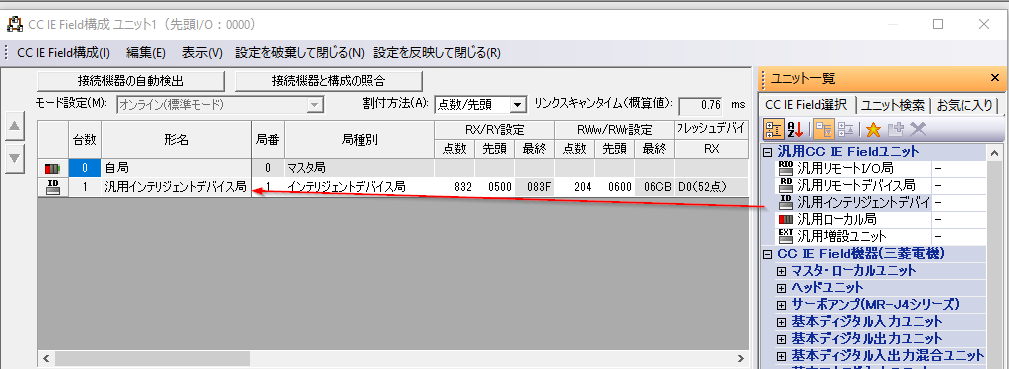The image size is (1009, 369).
Task: Click the horizontal scrollbar right arrow
Action: [x=741, y=358]
